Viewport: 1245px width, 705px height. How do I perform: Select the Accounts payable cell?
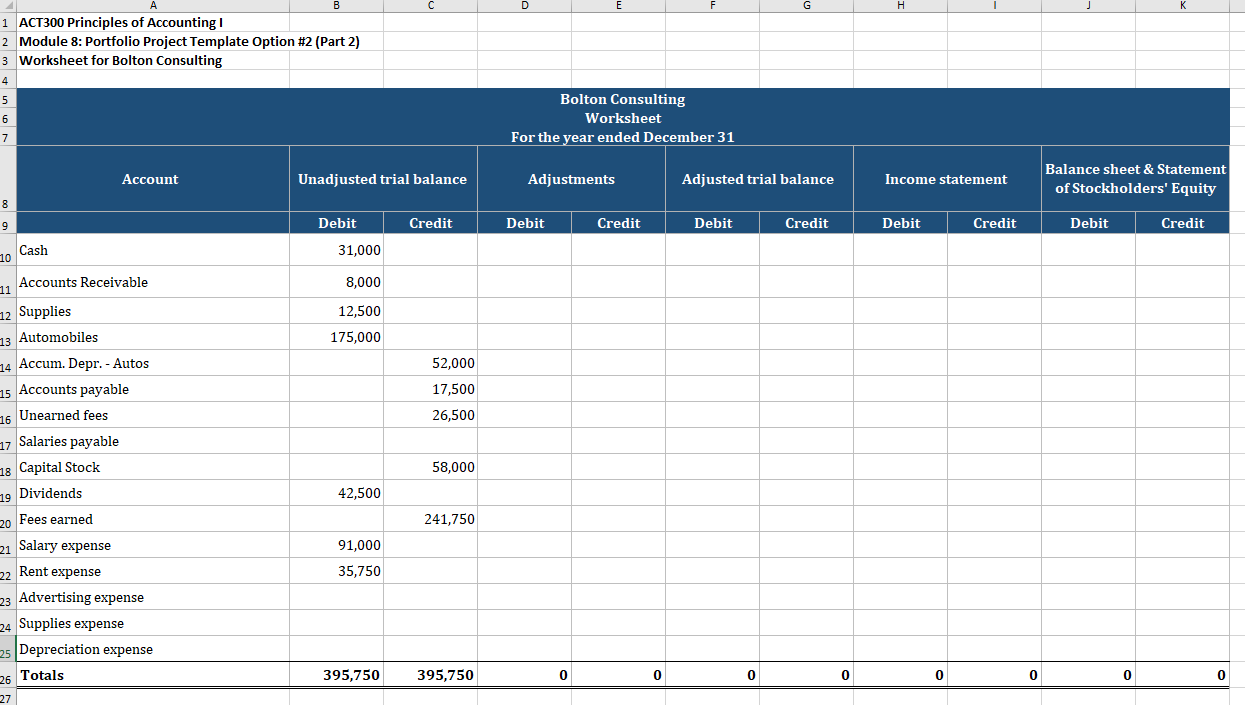152,389
